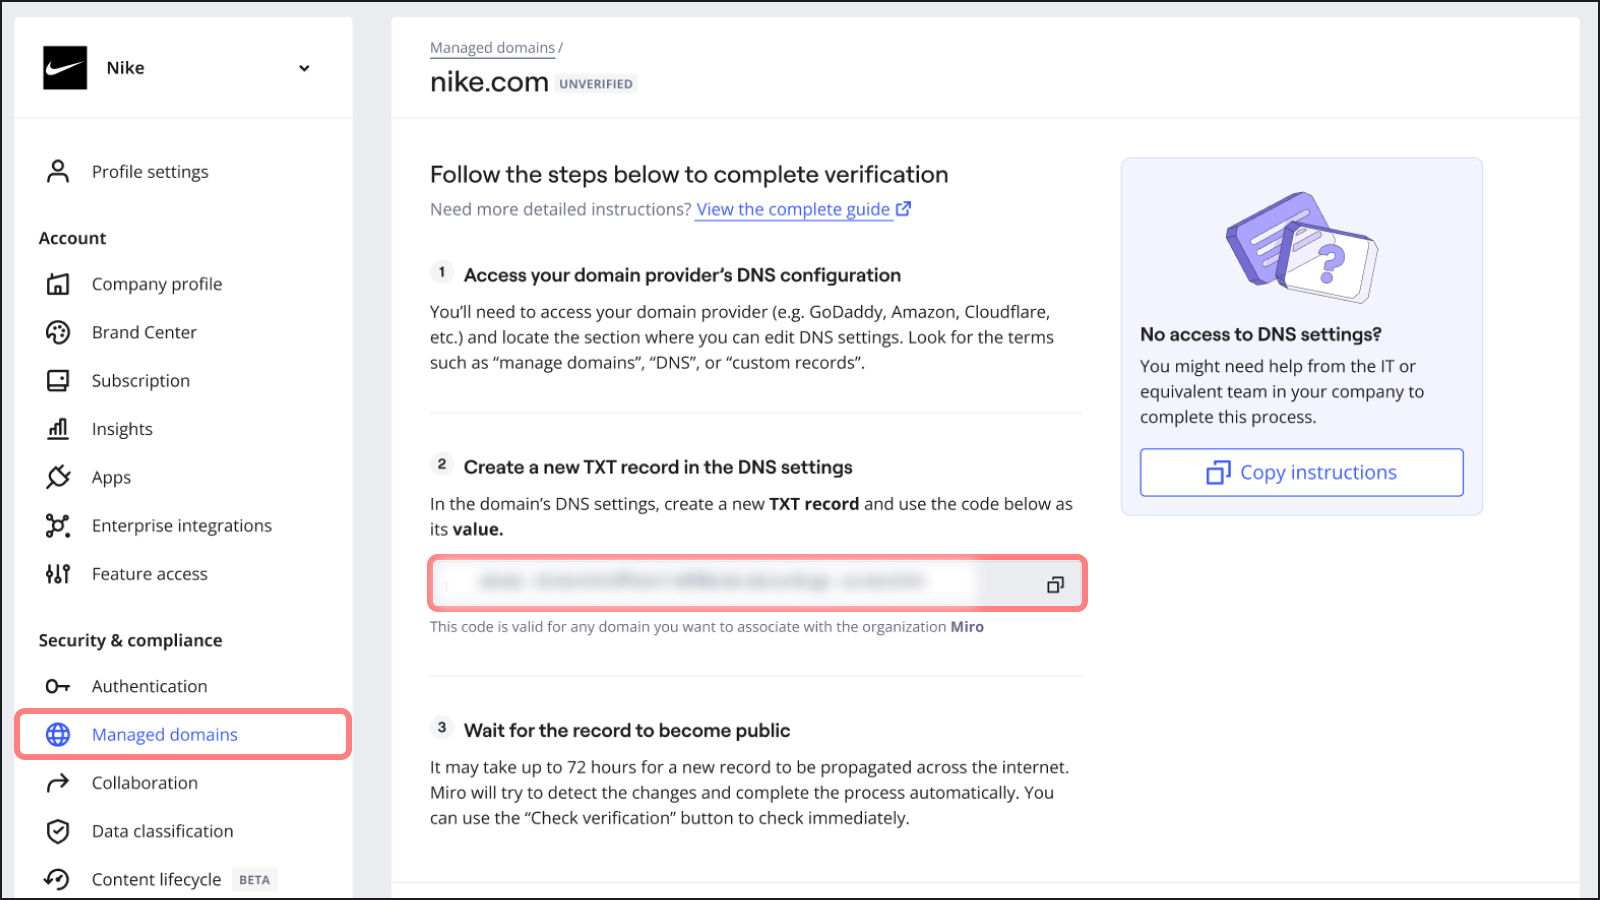Click the Managed domains globe icon
The height and width of the screenshot is (900, 1600).
pos(58,734)
